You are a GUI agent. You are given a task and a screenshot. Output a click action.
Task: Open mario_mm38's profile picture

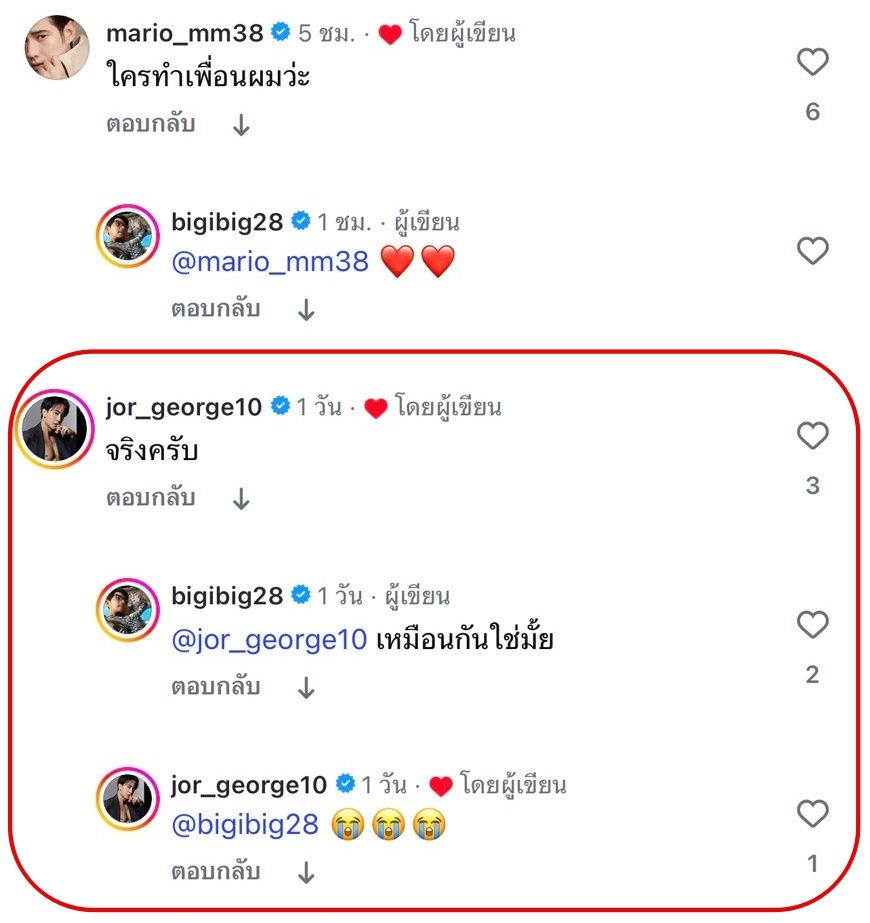click(55, 47)
